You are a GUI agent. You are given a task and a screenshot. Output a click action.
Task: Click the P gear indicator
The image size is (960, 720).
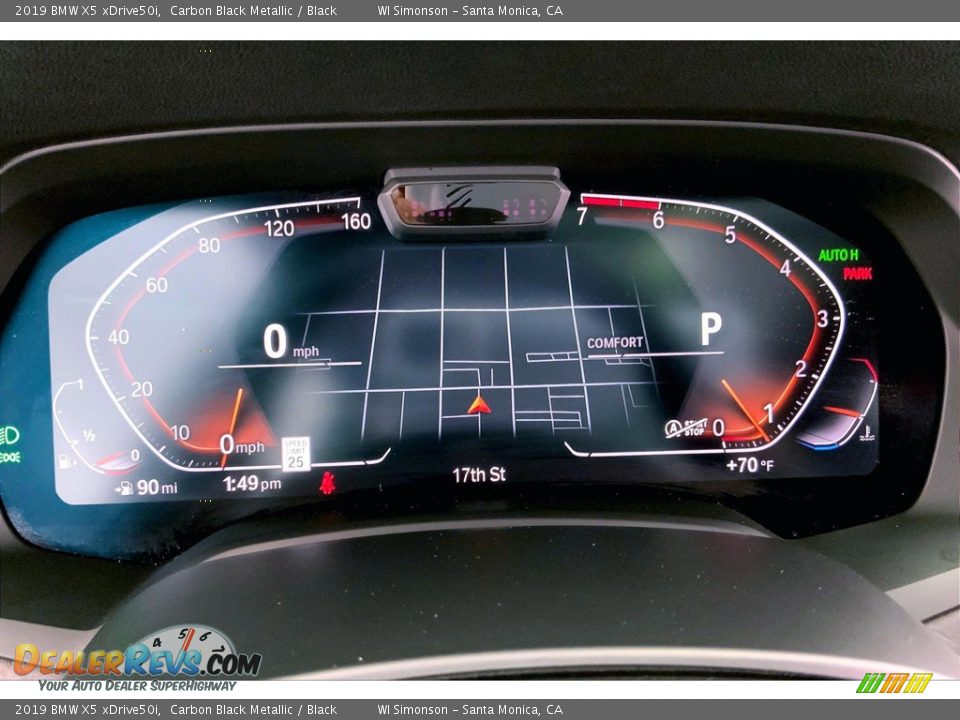coord(711,329)
